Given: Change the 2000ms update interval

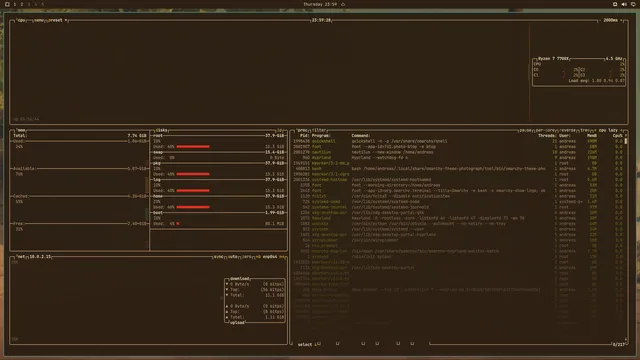Looking at the screenshot, I should point(612,20).
